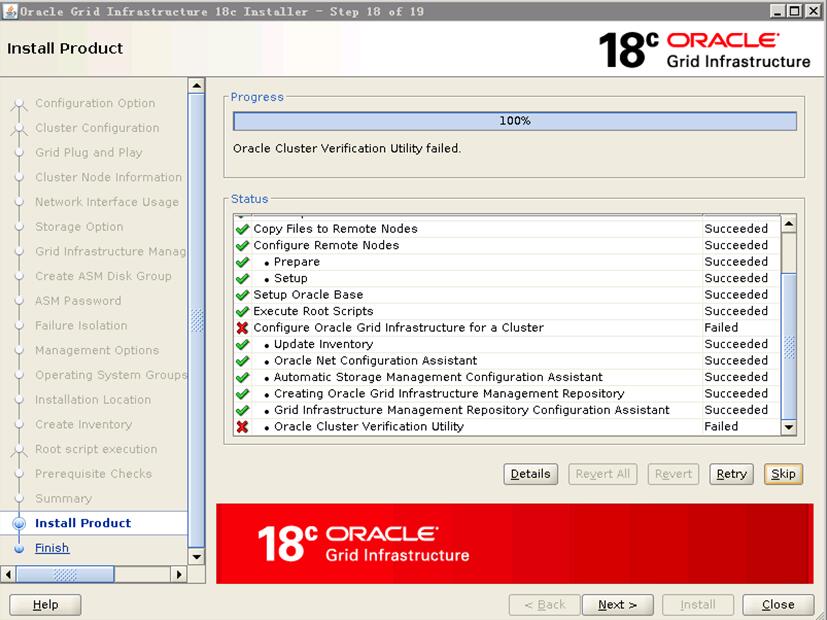Click the green check icon beside the Setup step
Screen dimensions: 827x620
[x=242, y=278]
